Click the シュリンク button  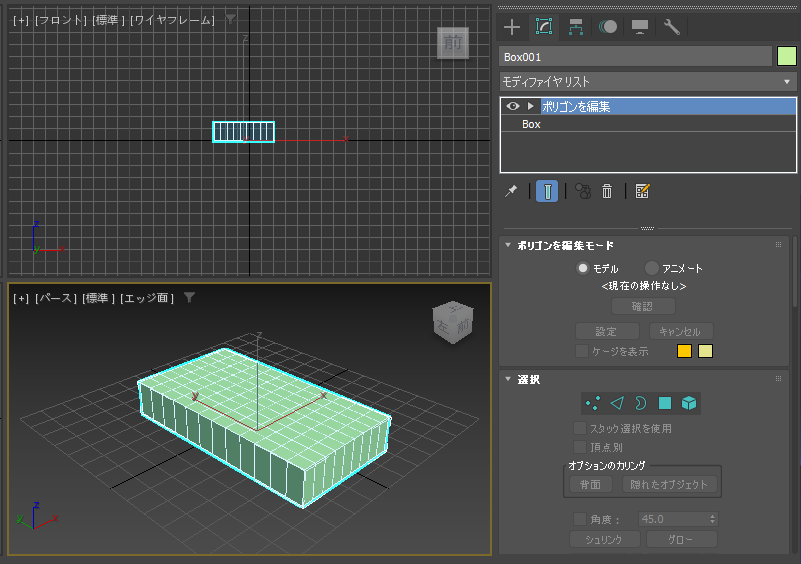[604, 539]
